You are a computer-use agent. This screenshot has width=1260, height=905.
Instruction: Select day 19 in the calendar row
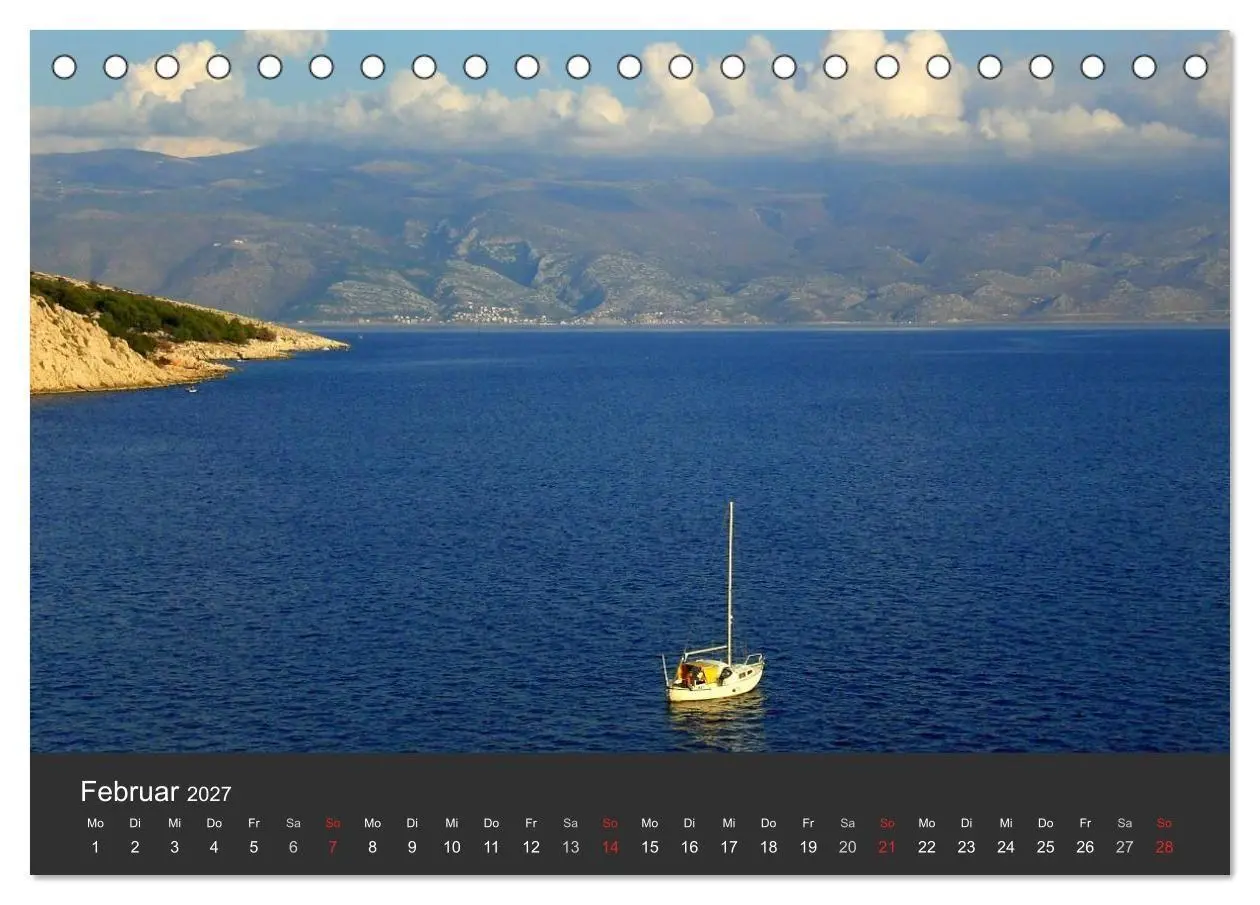pos(808,847)
